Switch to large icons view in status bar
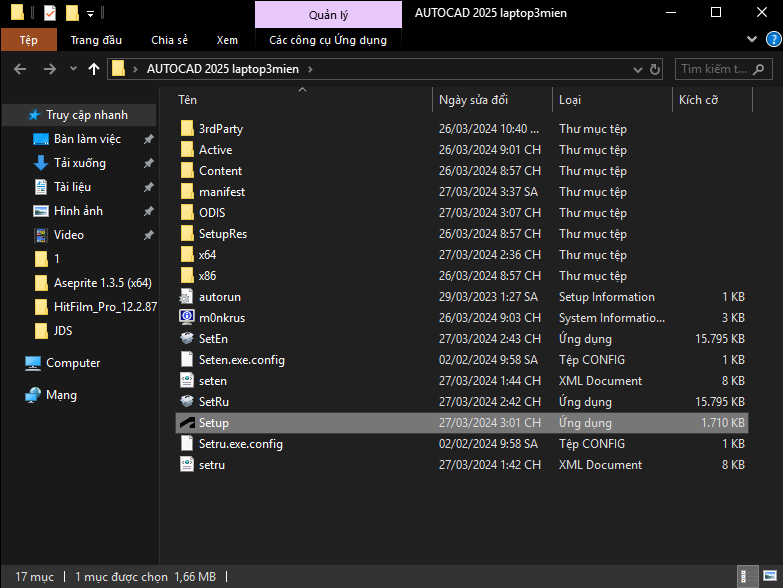The image size is (783, 588). tap(768, 577)
